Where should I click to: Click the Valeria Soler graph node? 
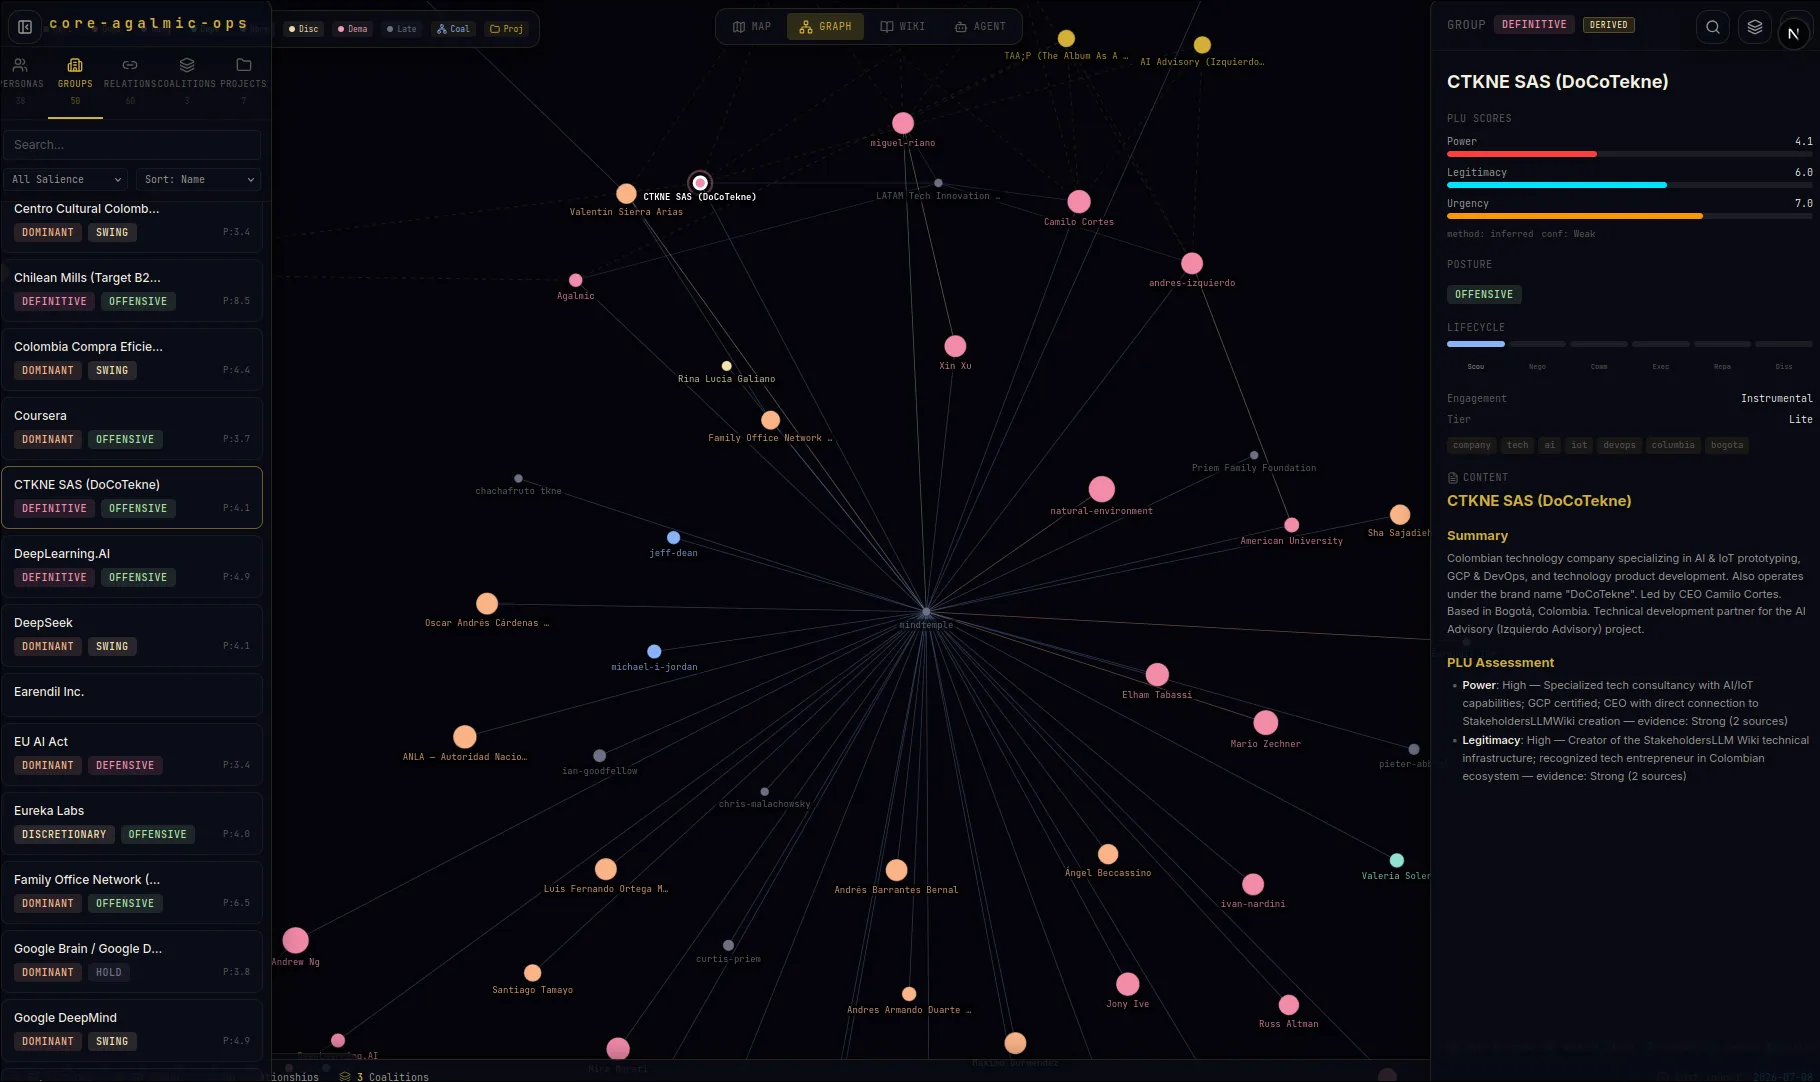(x=1397, y=860)
